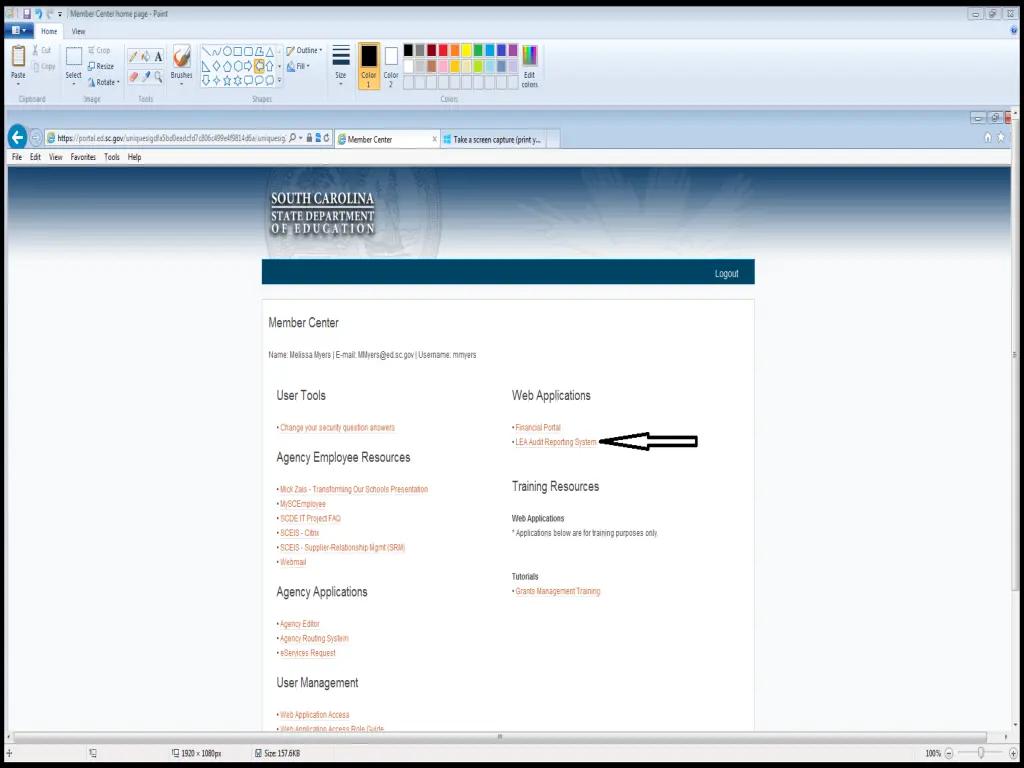This screenshot has height=768, width=1024.
Task: Click the Select rectangle icon
Action: [74, 57]
